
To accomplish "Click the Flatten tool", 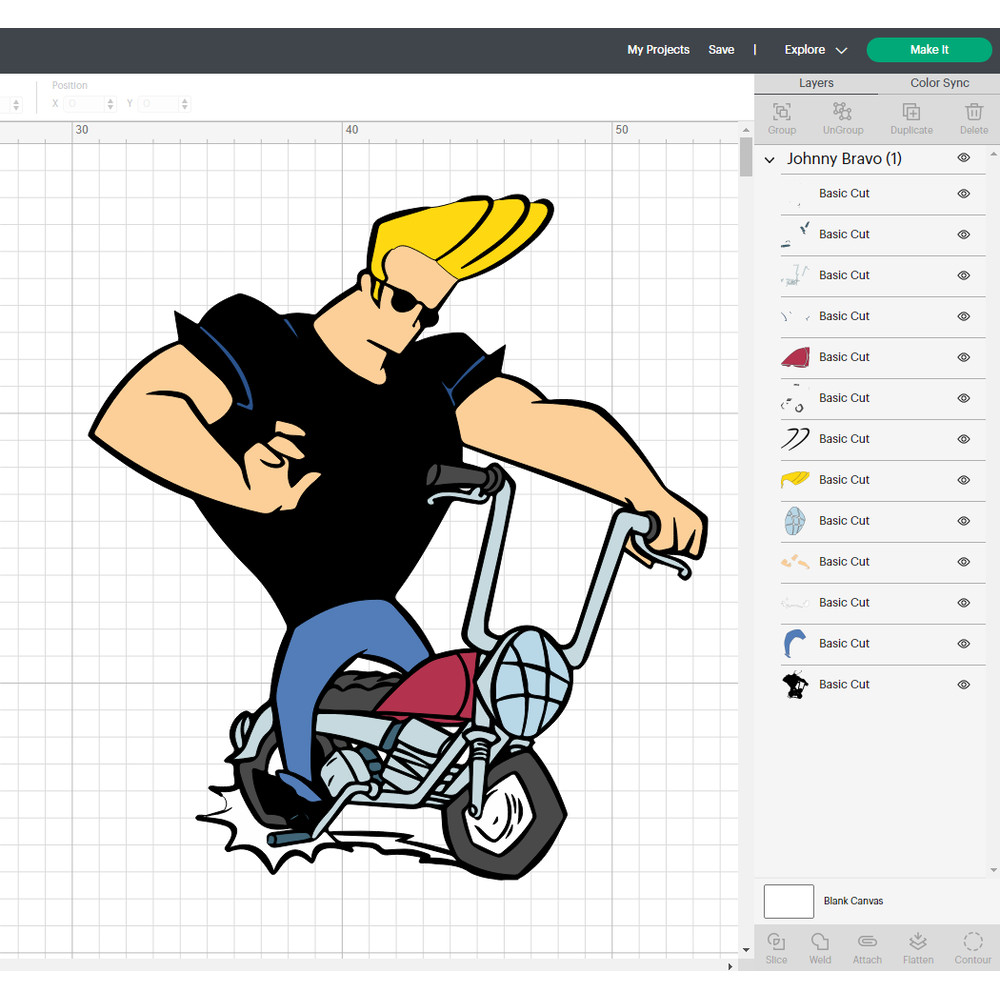I will 918,948.
